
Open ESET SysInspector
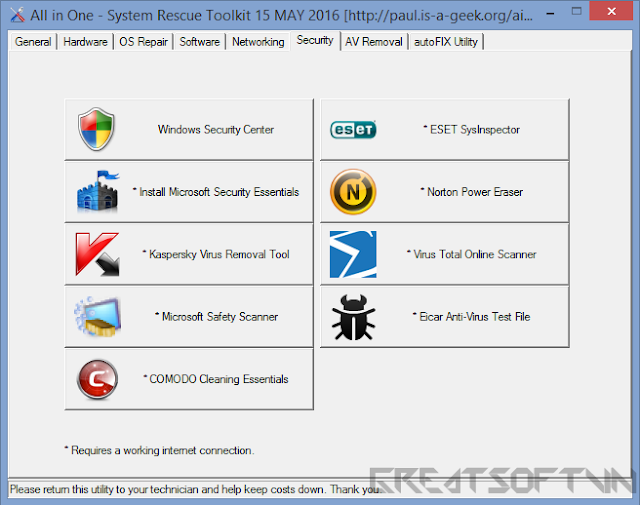coord(445,129)
